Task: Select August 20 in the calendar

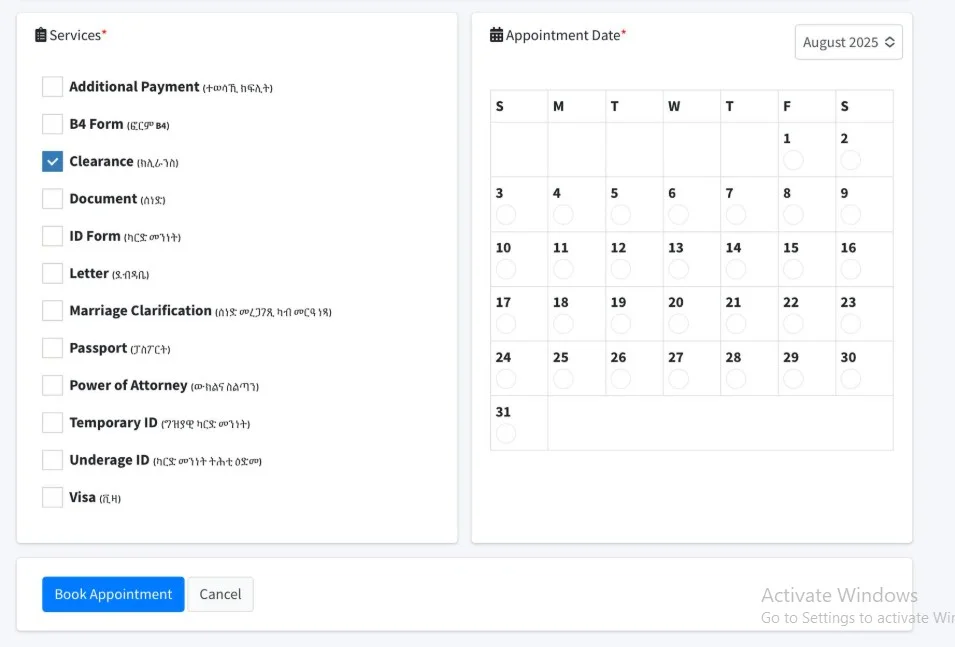Action: [x=678, y=323]
